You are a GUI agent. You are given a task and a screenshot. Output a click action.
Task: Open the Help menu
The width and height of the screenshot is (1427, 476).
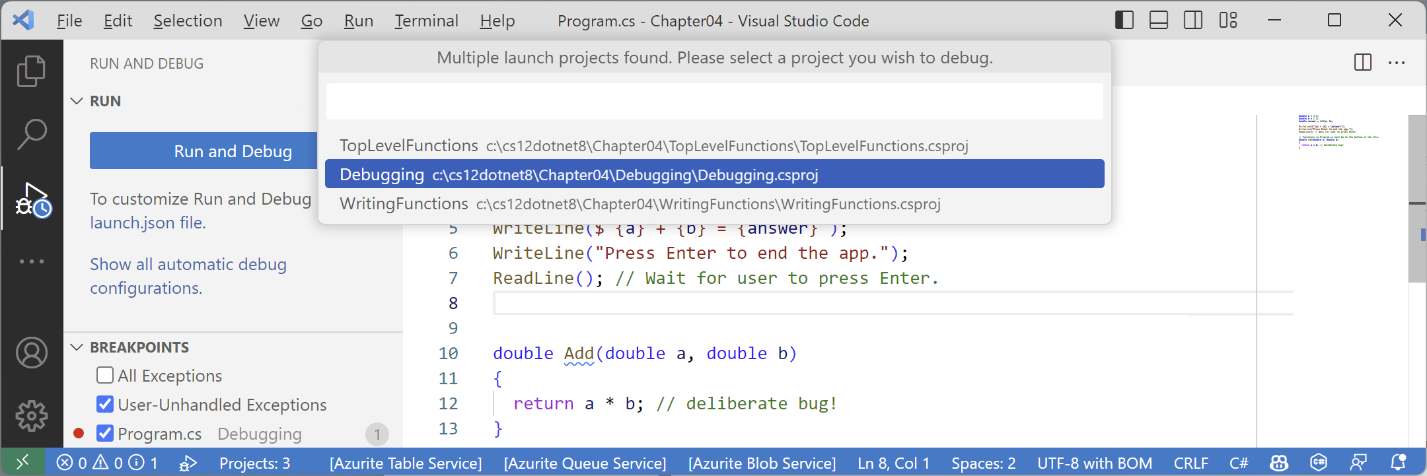pyautogui.click(x=497, y=20)
